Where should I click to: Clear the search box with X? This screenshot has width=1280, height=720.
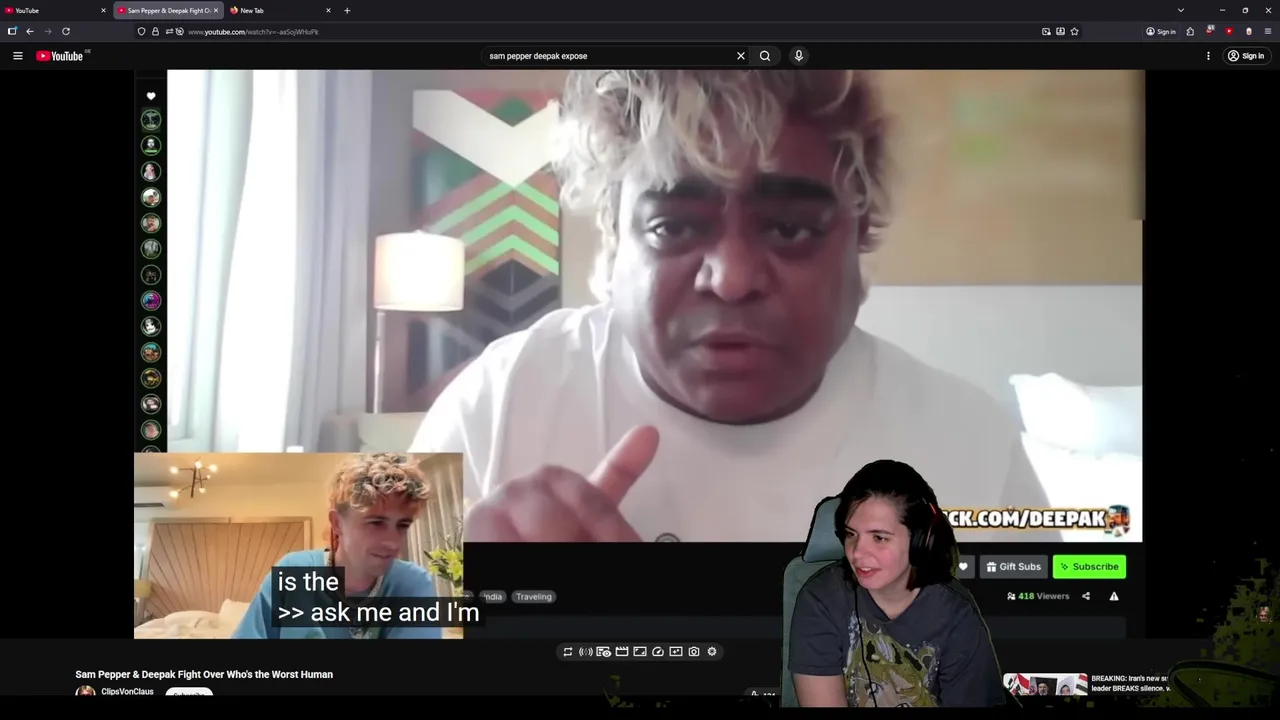pos(741,56)
